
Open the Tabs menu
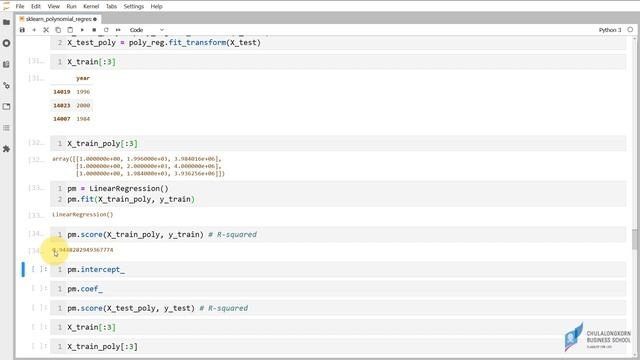111,6
